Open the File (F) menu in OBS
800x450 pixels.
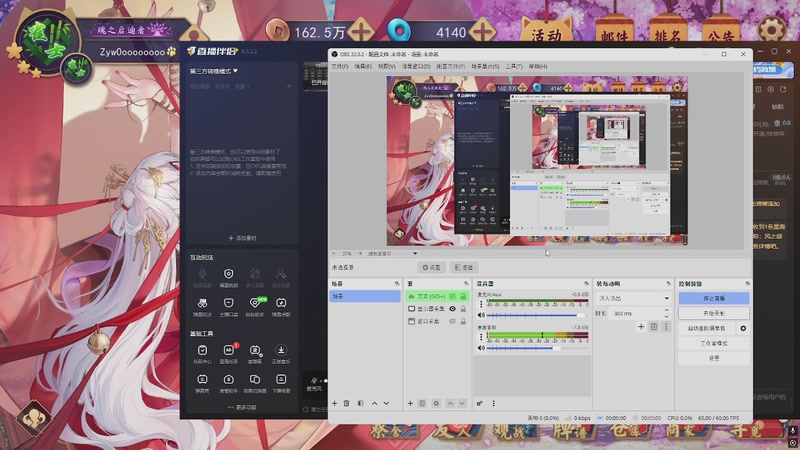click(340, 66)
